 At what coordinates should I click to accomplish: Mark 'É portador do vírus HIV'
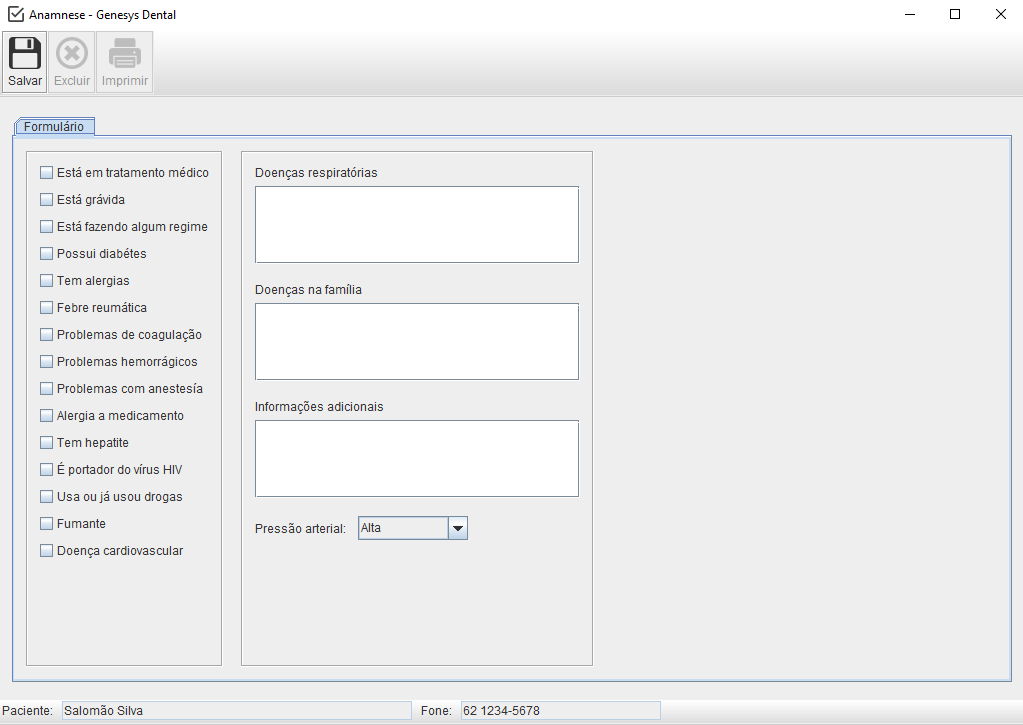tap(46, 470)
